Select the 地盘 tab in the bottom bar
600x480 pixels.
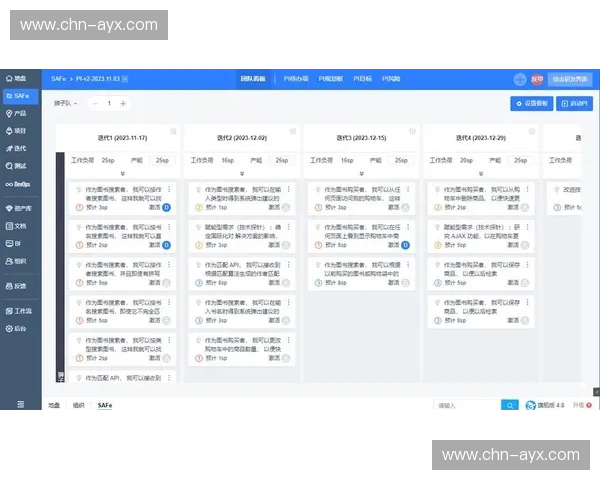coord(54,405)
